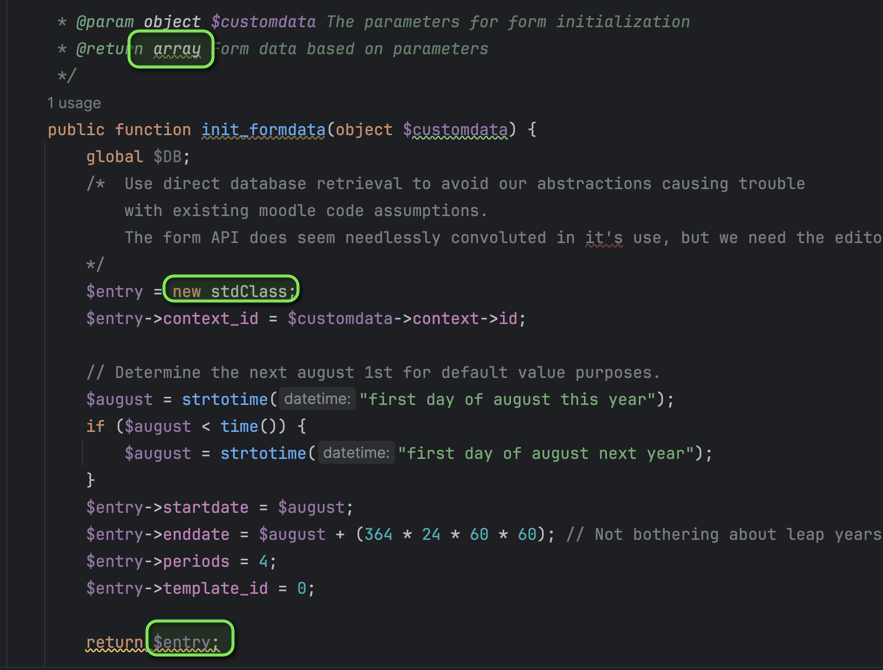Click the underlined word "it's" in comment

603,237
